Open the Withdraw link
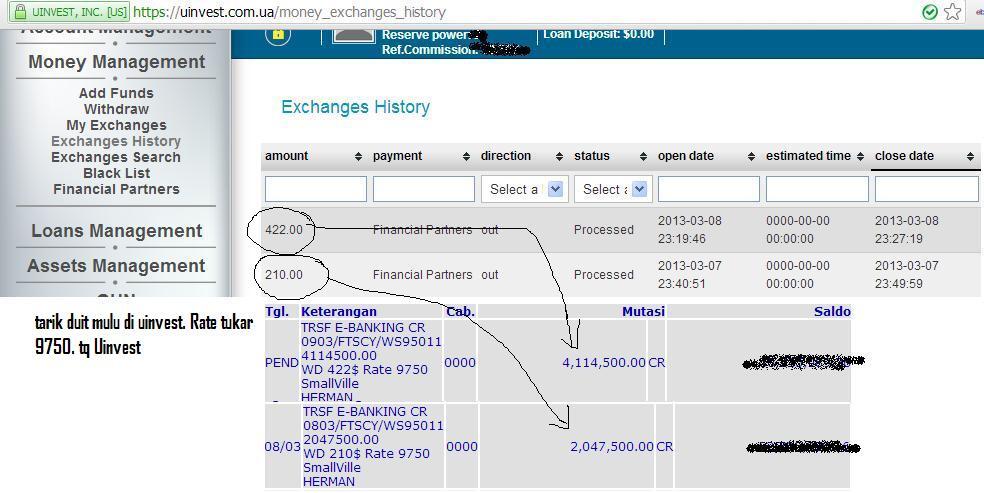The width and height of the screenshot is (984, 493). pos(116,109)
